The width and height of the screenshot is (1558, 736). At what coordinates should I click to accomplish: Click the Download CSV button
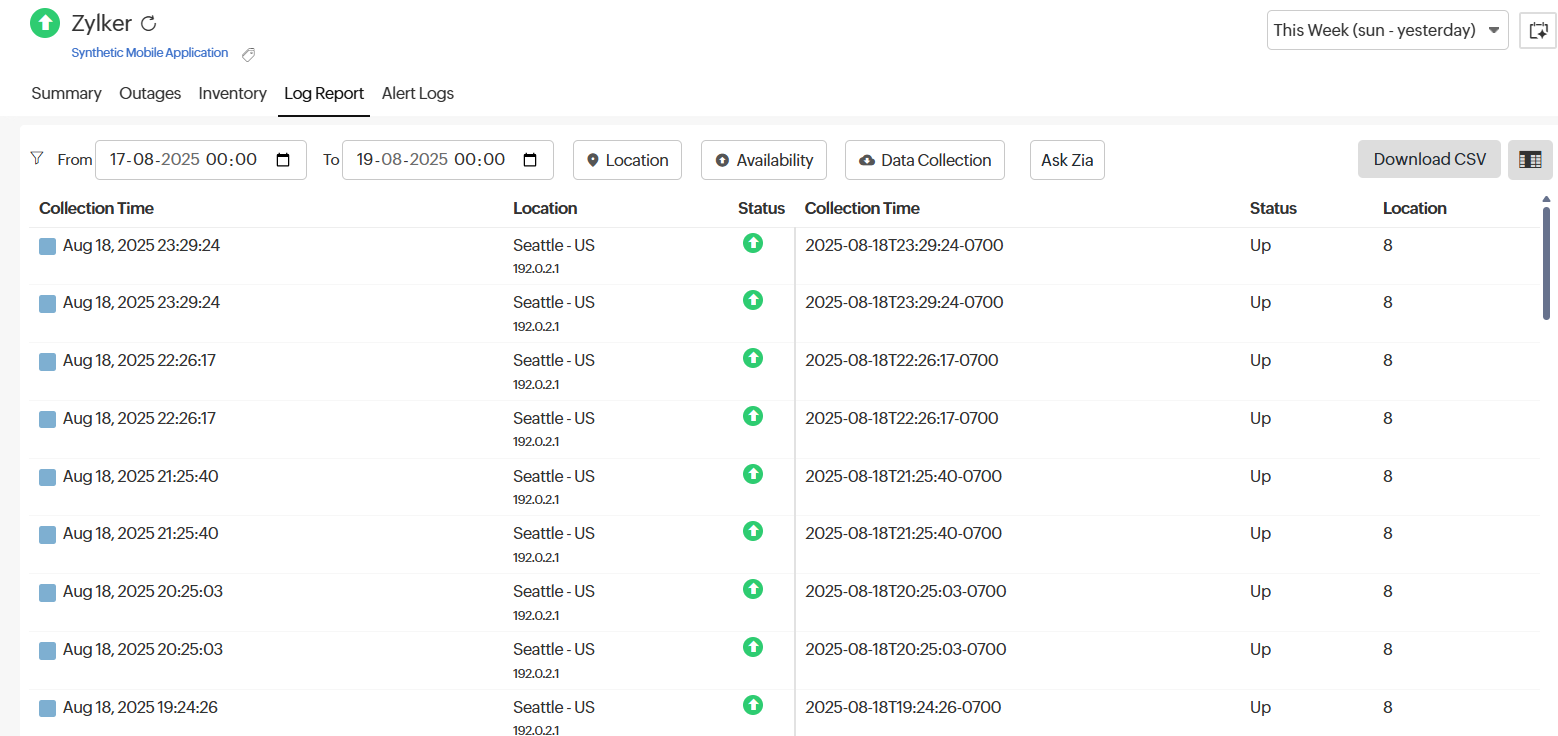pos(1429,160)
